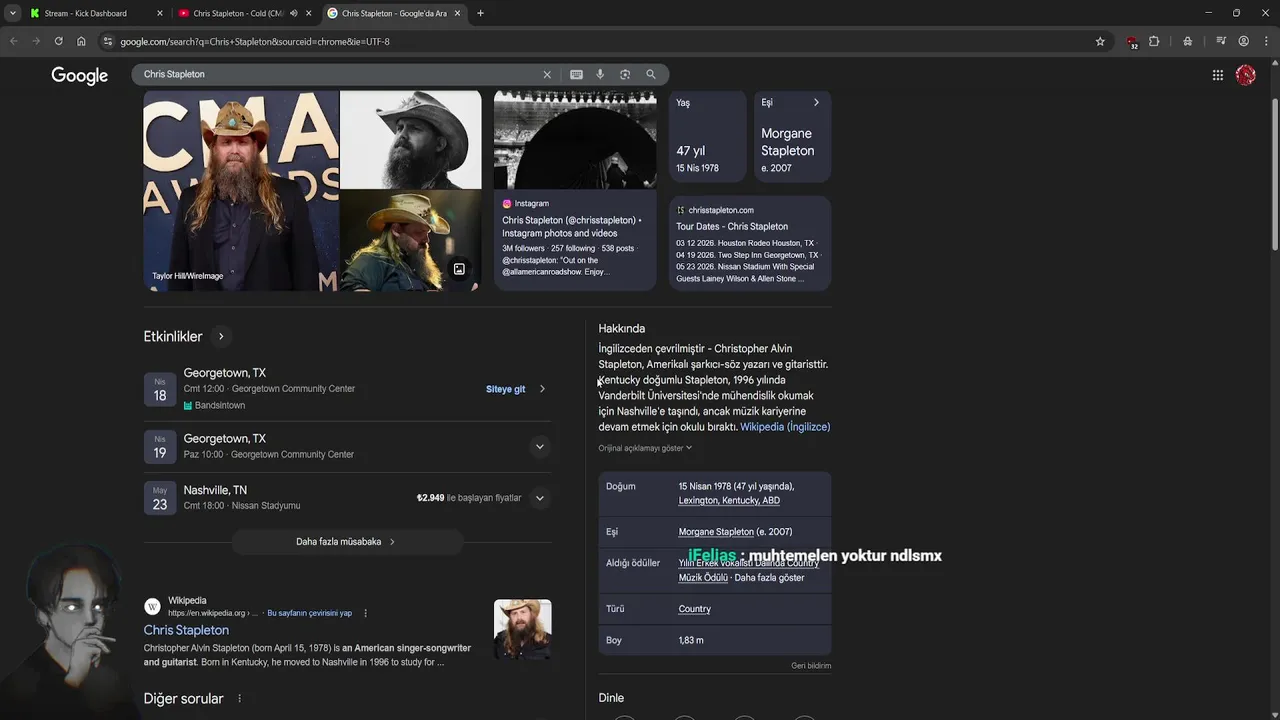The image size is (1280, 720).
Task: Close the Stream - Kick Dashboard tab
Action: [160, 13]
